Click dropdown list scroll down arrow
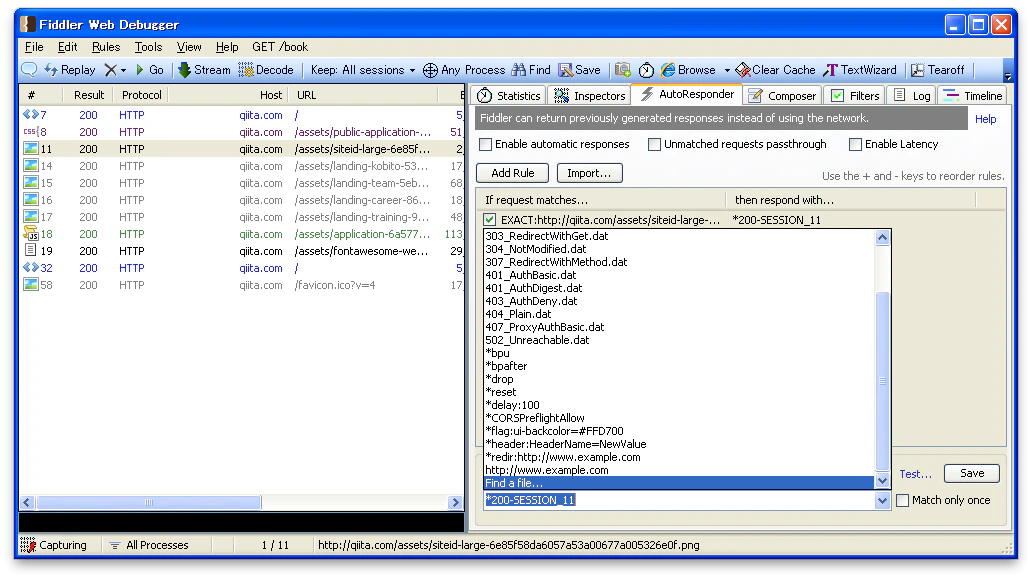This screenshot has width=1032, height=579. point(883,482)
